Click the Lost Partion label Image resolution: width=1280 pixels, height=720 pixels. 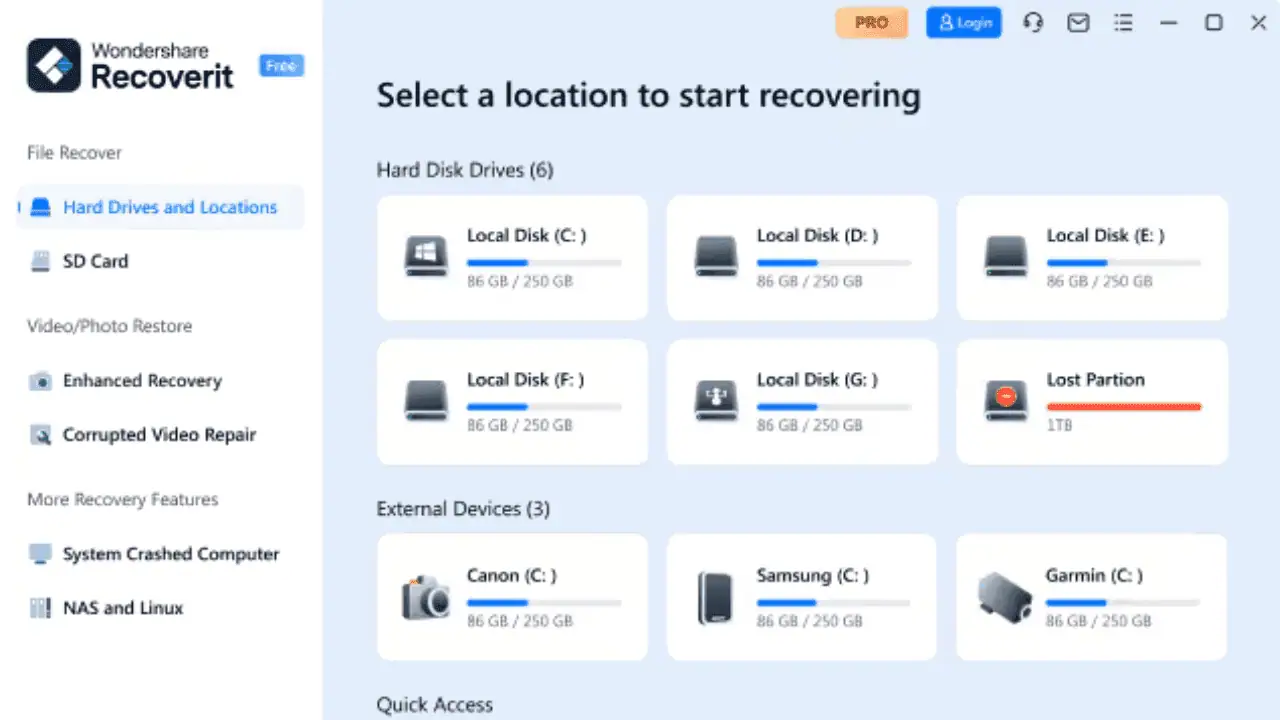pyautogui.click(x=1095, y=380)
